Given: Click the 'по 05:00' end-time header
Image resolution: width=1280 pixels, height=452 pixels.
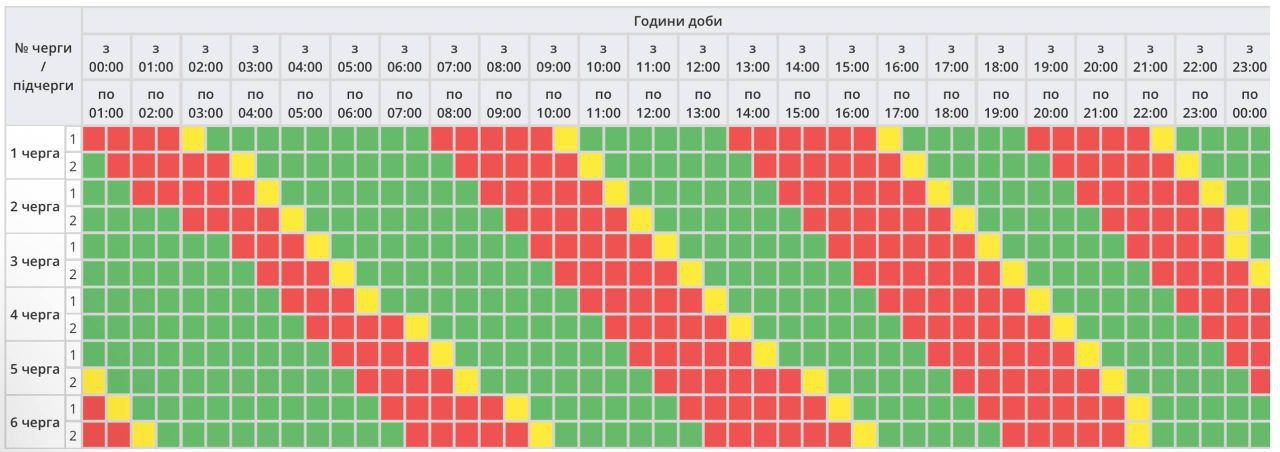Looking at the screenshot, I should click(x=305, y=103).
